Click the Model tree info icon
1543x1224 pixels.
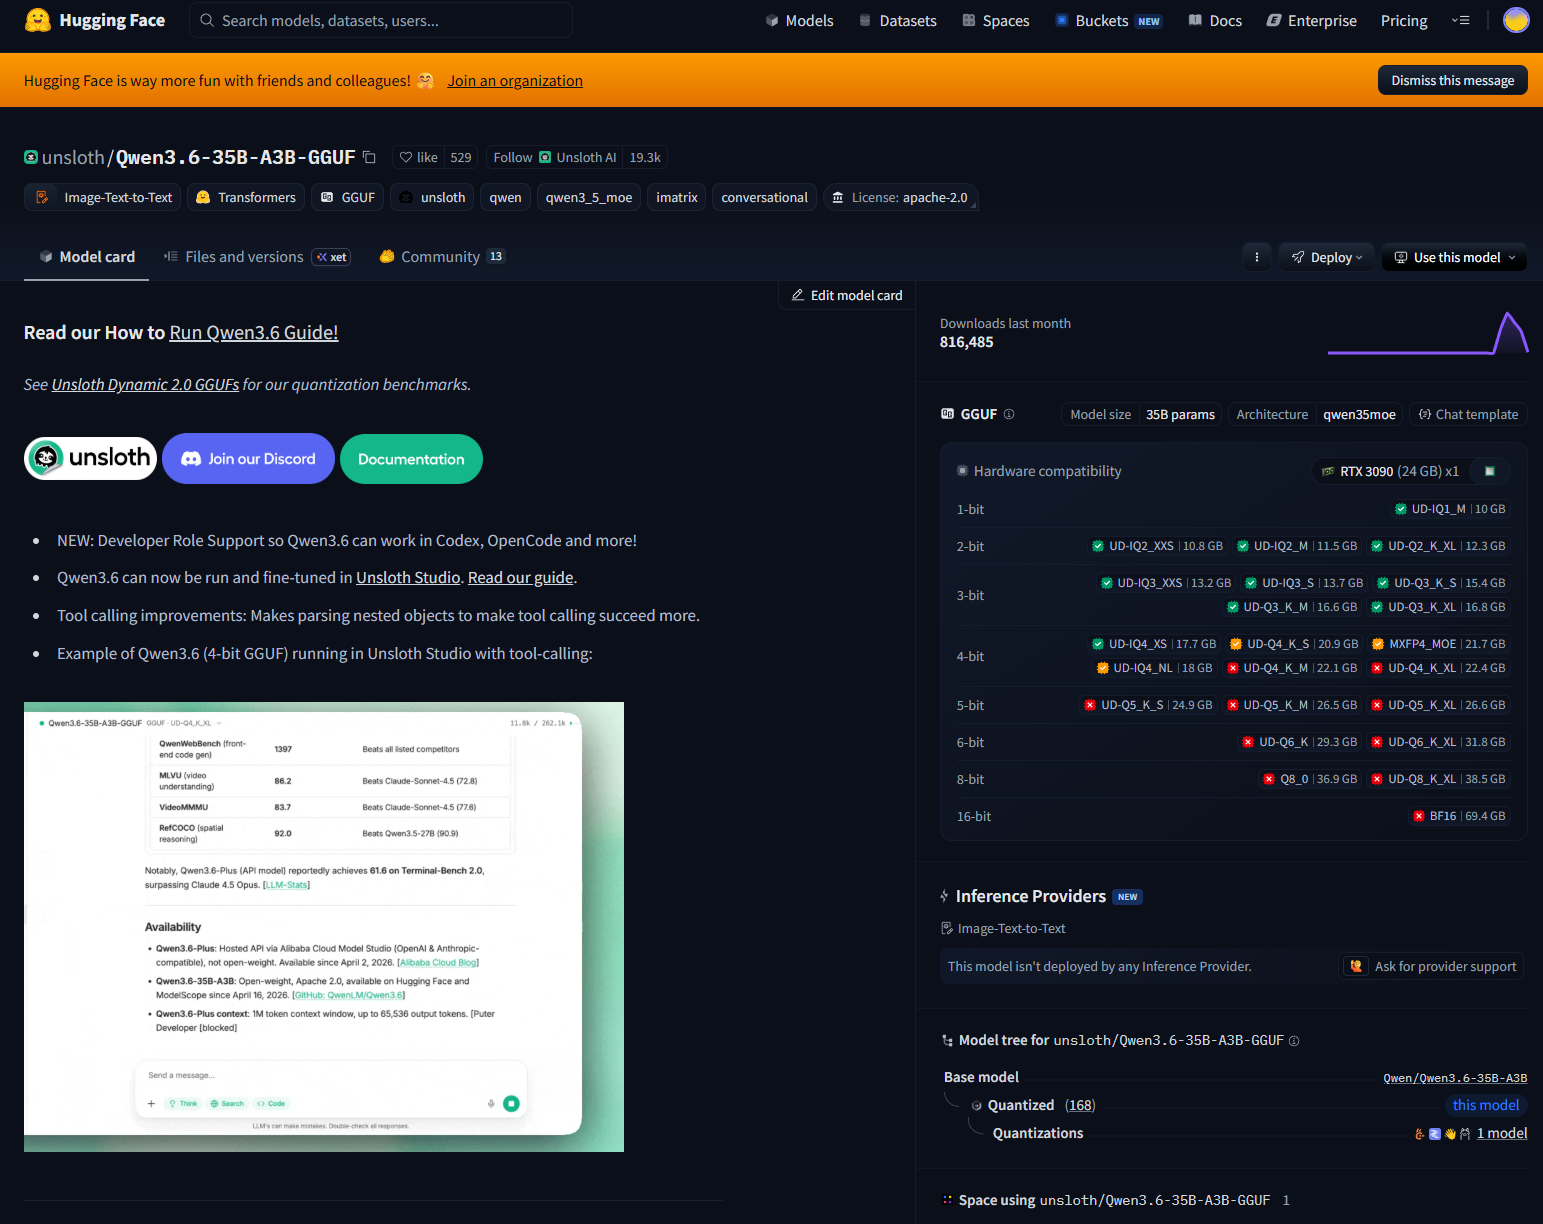(x=1294, y=1041)
